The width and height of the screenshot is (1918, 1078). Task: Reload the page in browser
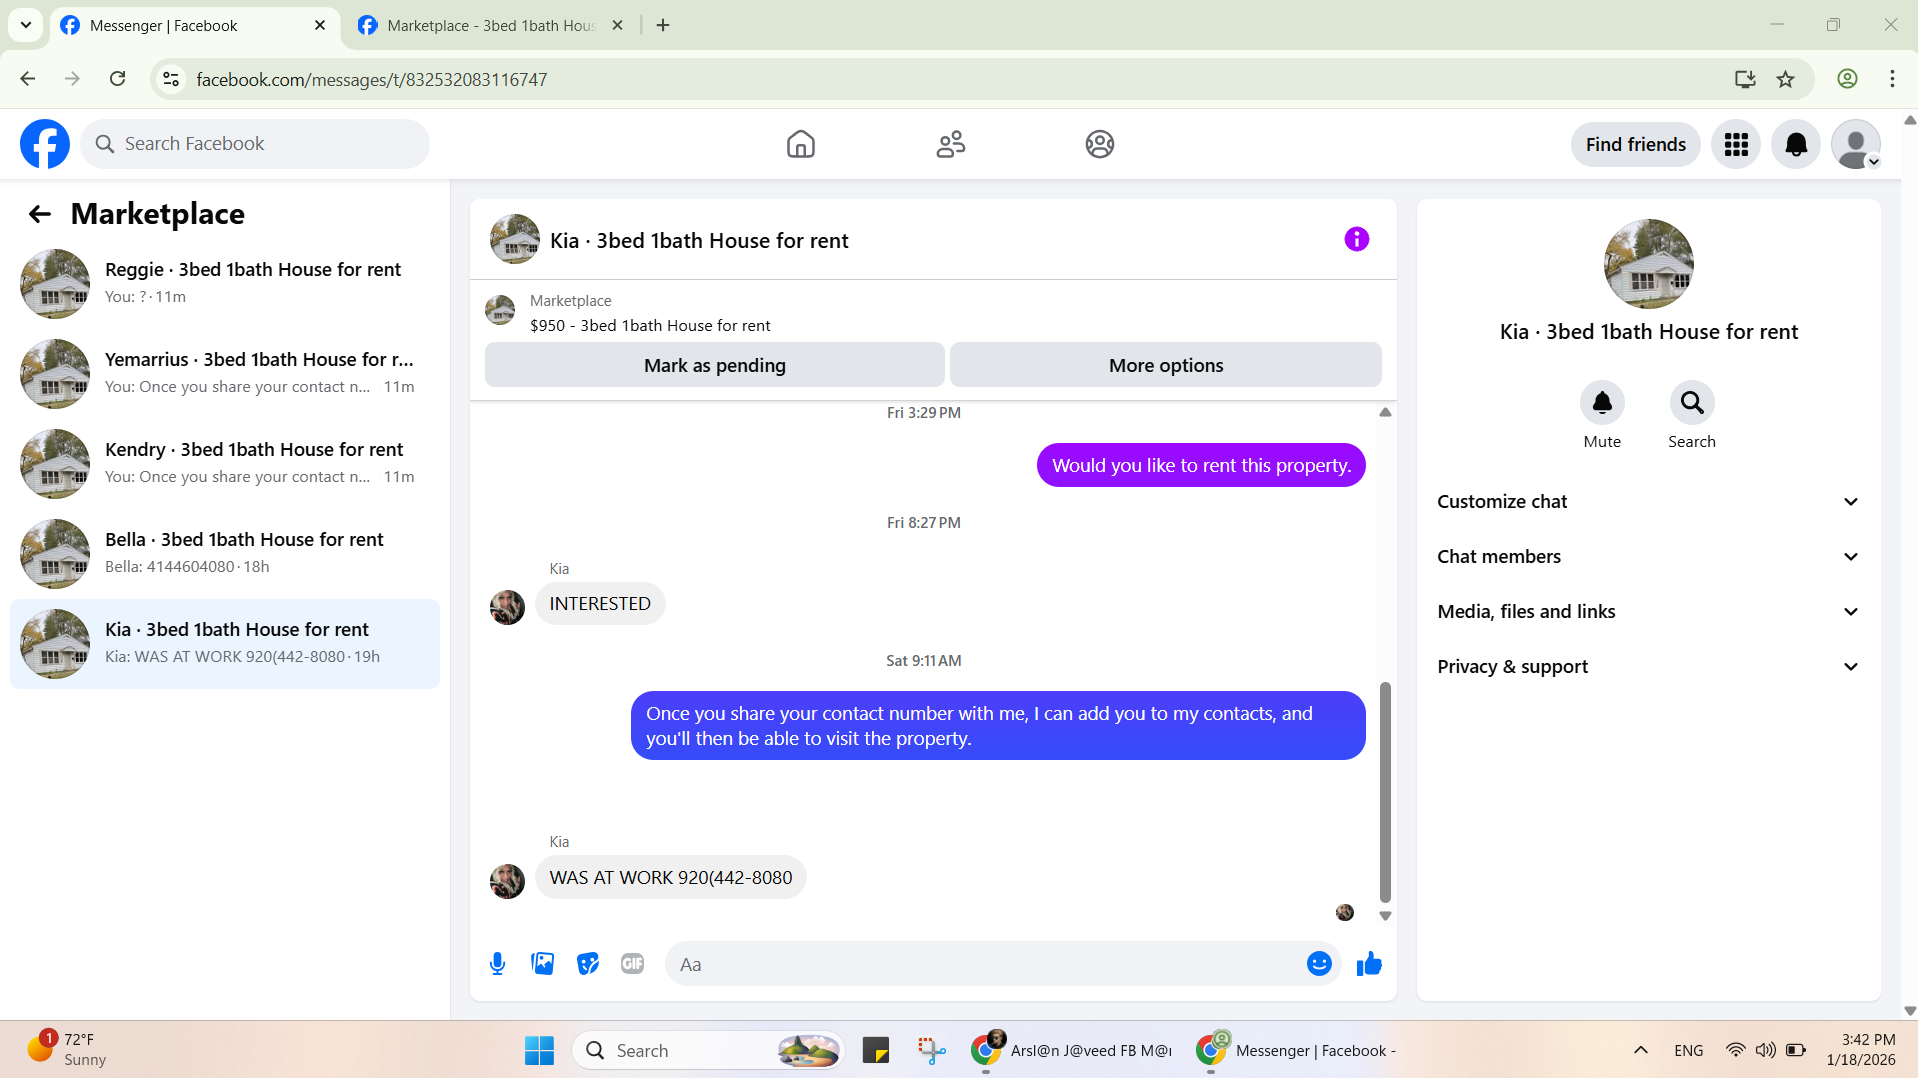pyautogui.click(x=117, y=79)
